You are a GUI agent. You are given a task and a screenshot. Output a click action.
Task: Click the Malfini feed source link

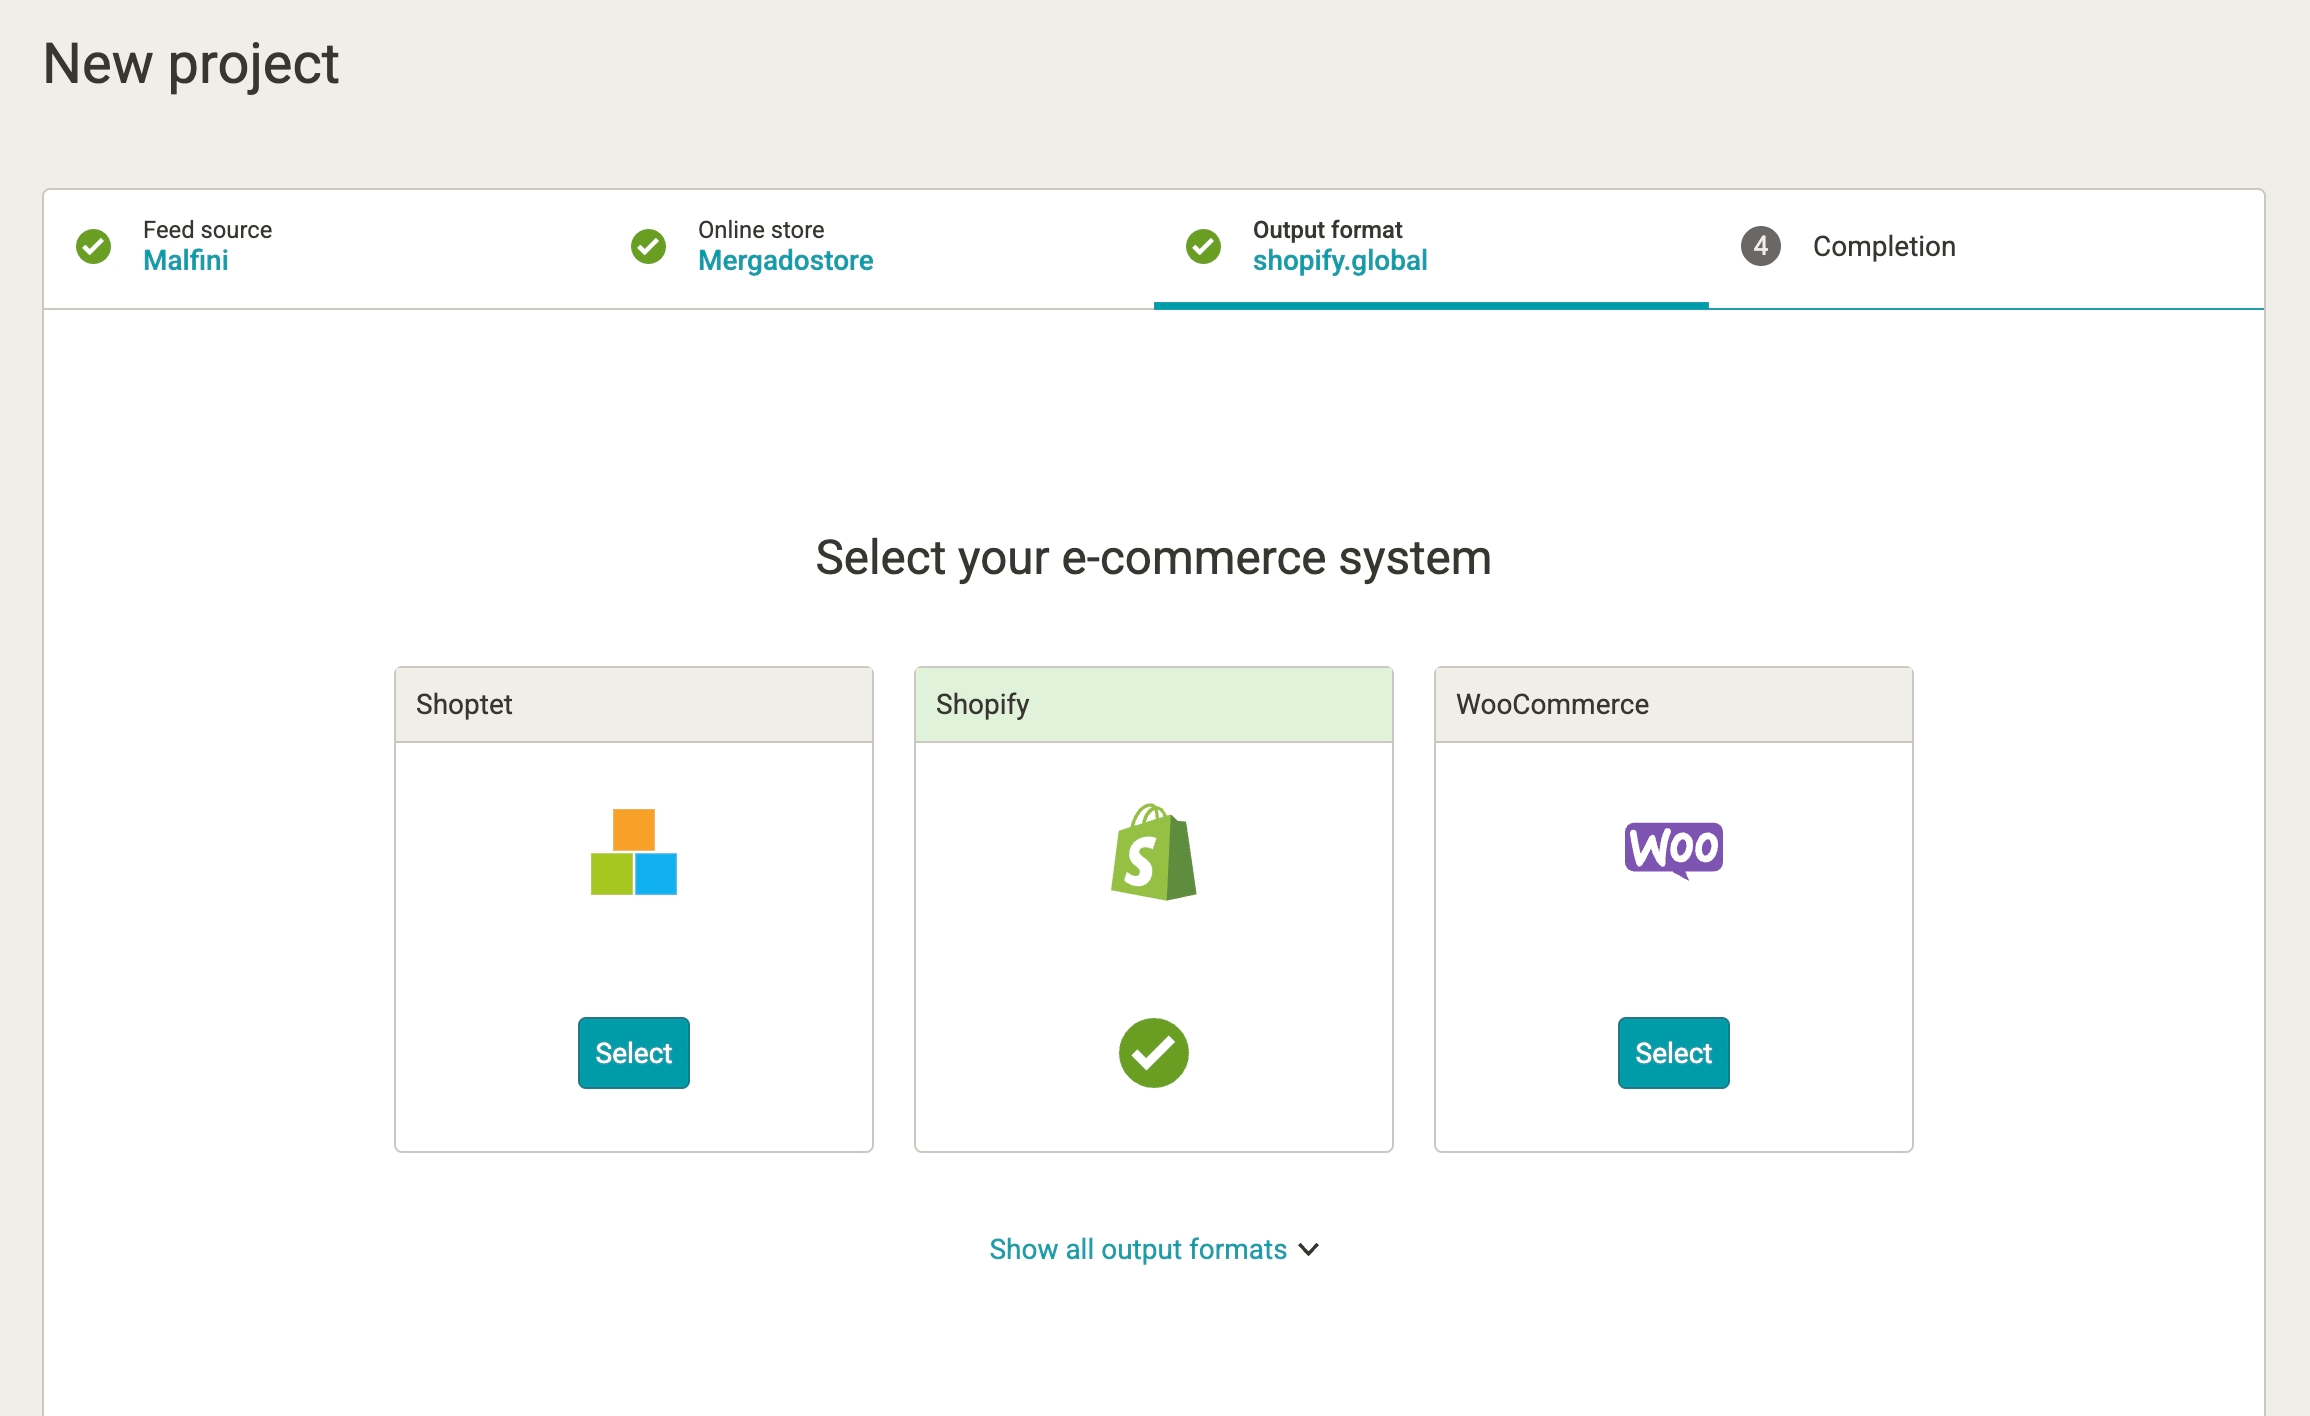186,261
